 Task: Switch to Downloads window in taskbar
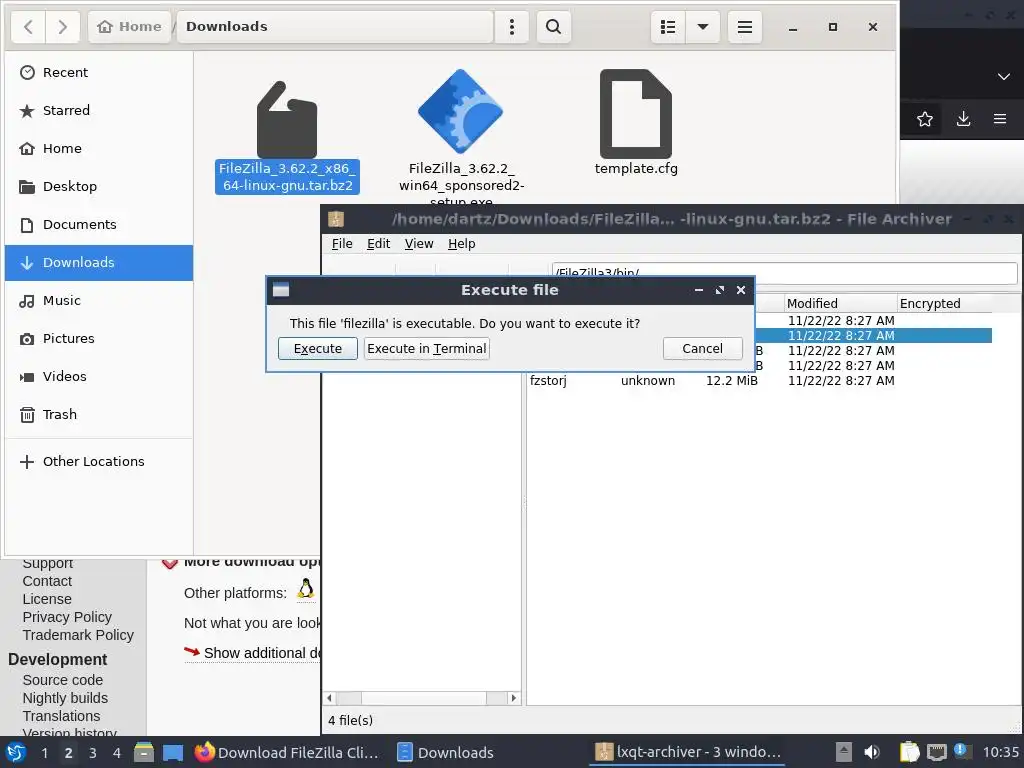pos(445,752)
